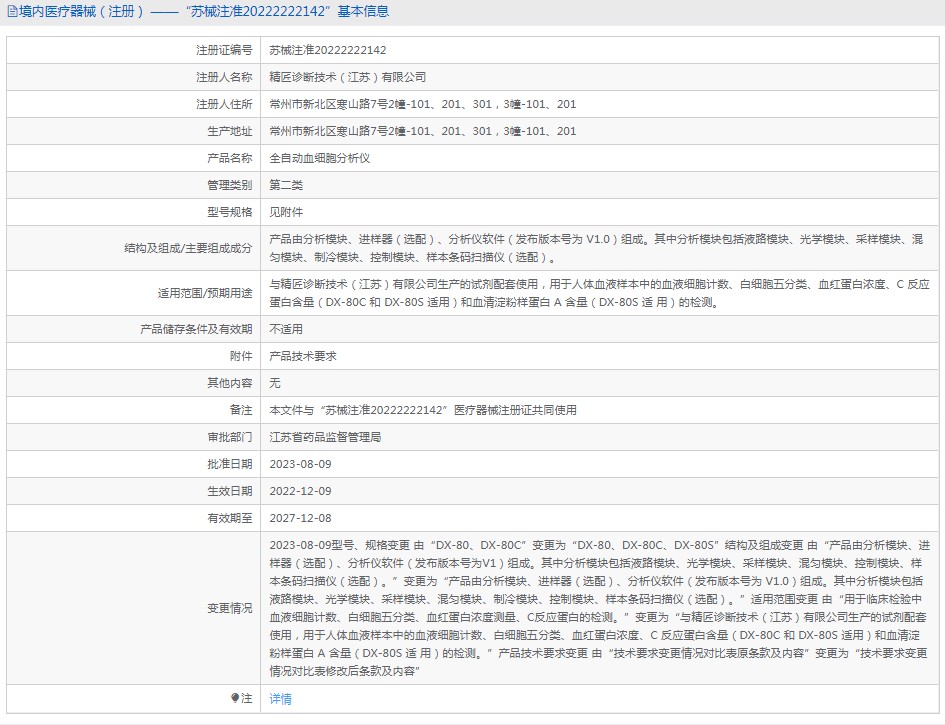945x725 pixels.
Task: Click the 不适用 value
Action: pos(286,329)
